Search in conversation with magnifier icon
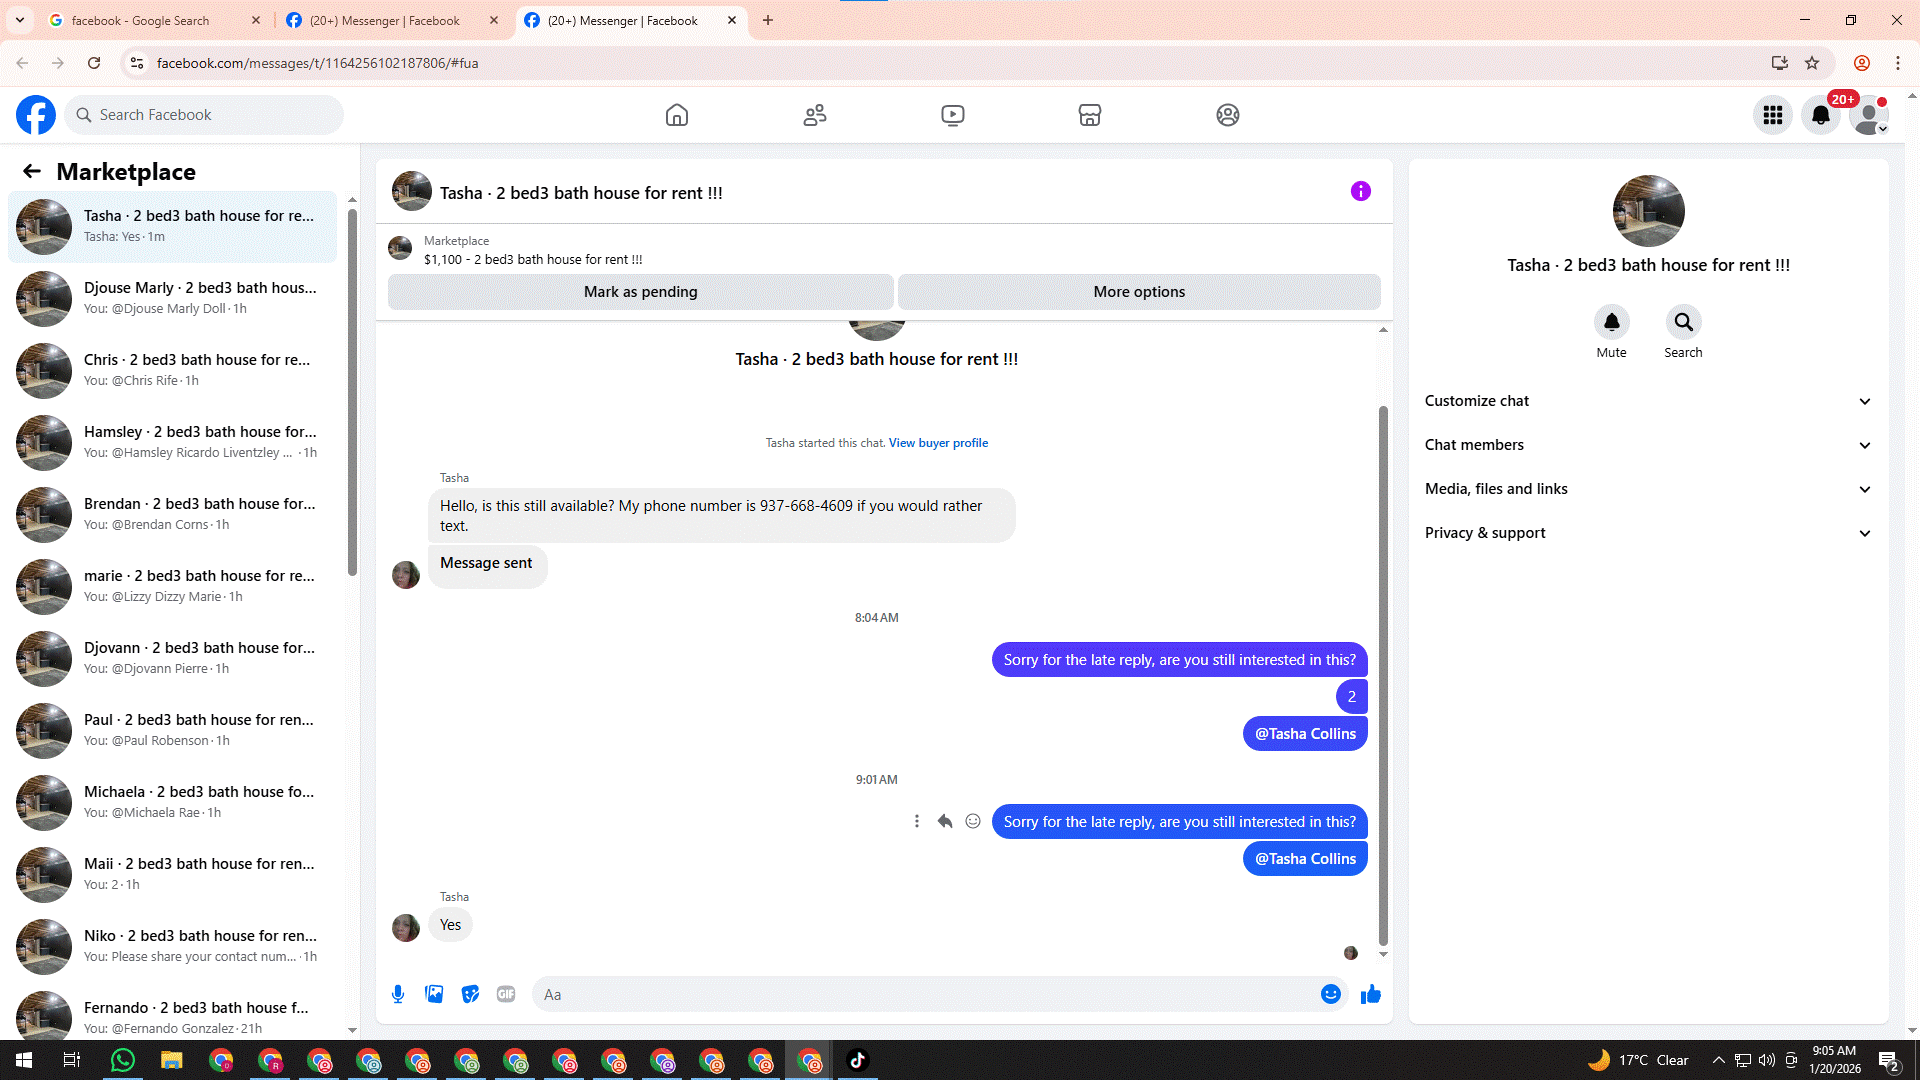Image resolution: width=1920 pixels, height=1080 pixels. pos(1684,322)
